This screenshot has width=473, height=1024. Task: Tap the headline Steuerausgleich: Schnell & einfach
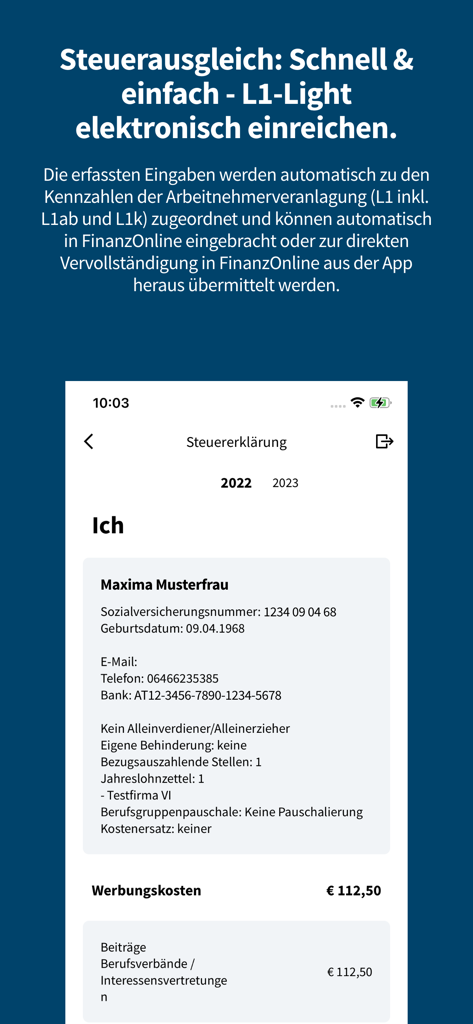[236, 95]
